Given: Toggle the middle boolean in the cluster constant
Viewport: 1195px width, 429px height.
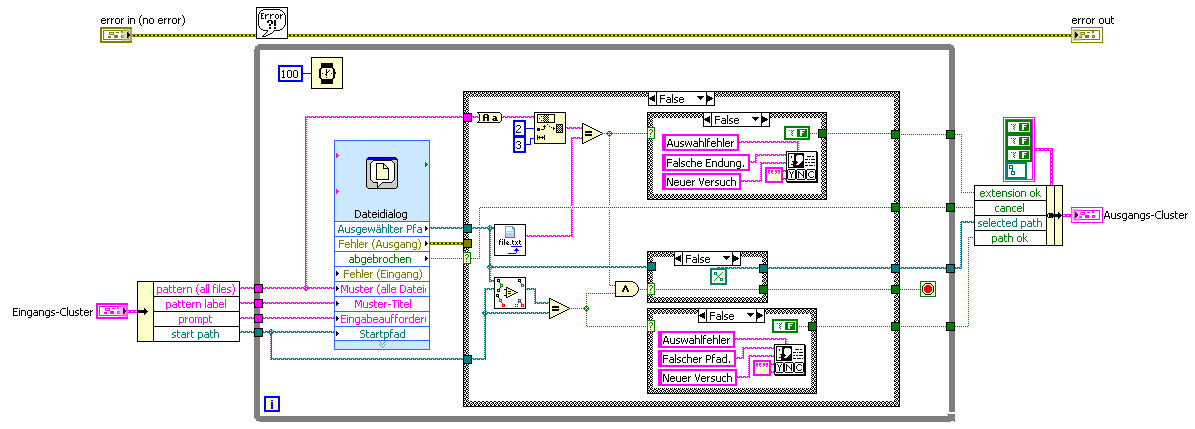Looking at the screenshot, I should tap(1017, 141).
